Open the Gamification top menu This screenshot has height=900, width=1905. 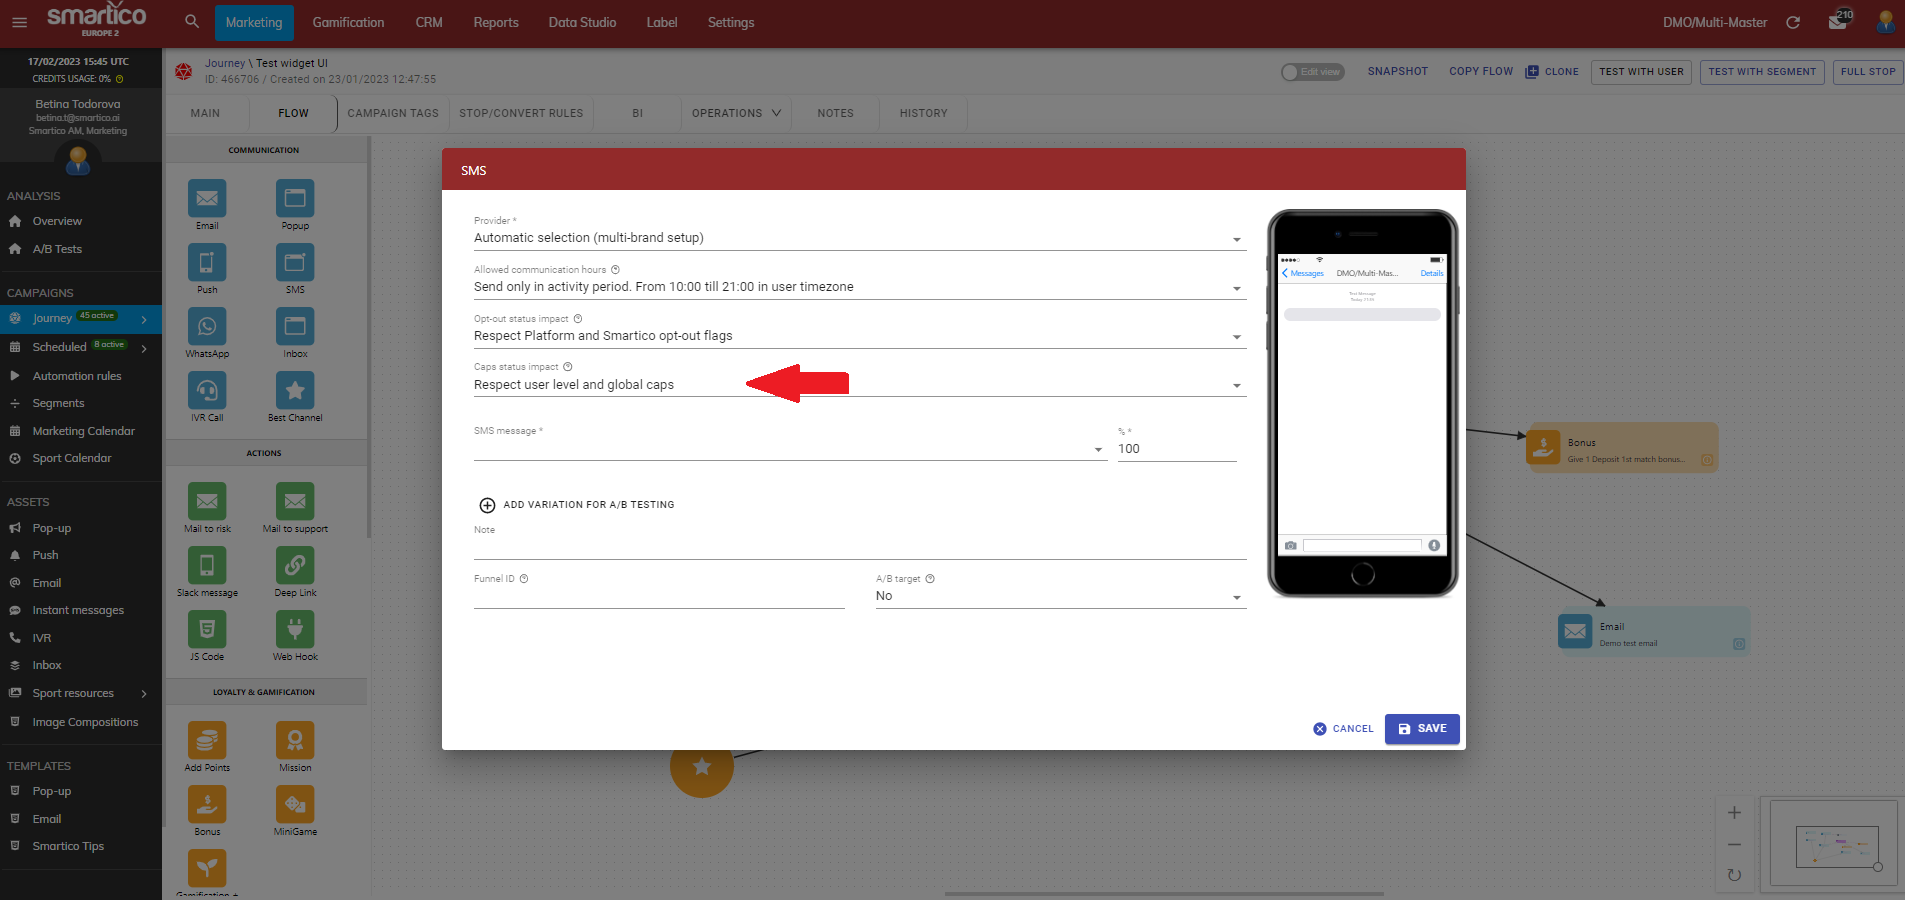[x=348, y=22]
